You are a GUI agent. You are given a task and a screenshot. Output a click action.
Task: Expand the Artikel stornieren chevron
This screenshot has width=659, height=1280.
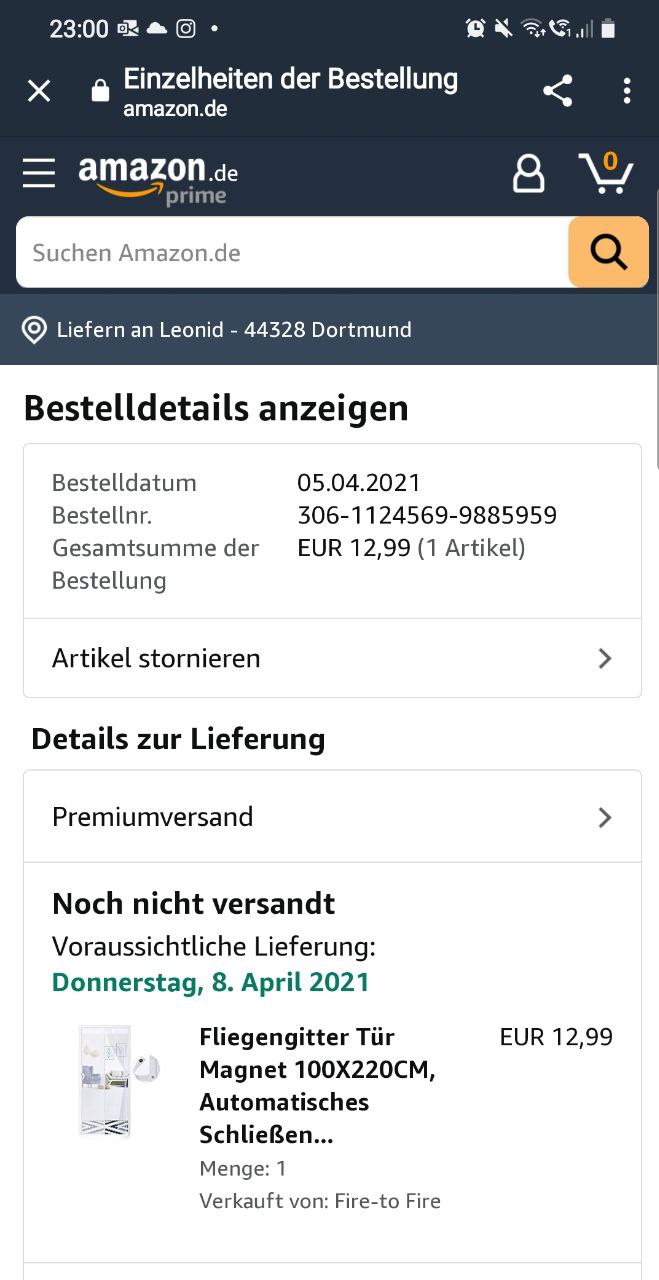604,658
